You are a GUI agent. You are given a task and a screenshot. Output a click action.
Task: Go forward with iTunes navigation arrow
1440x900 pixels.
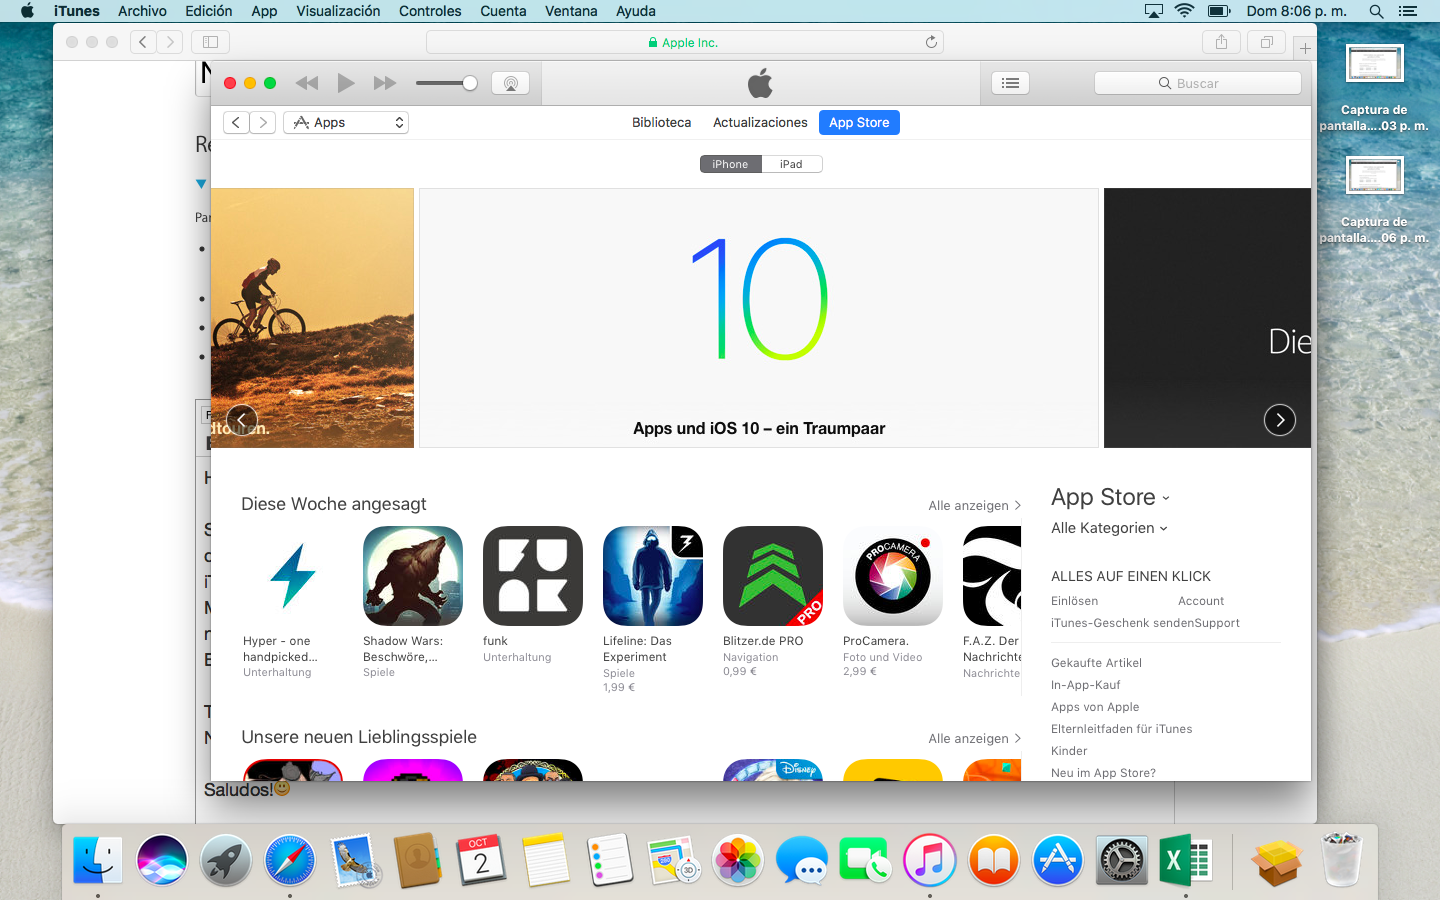click(x=263, y=122)
